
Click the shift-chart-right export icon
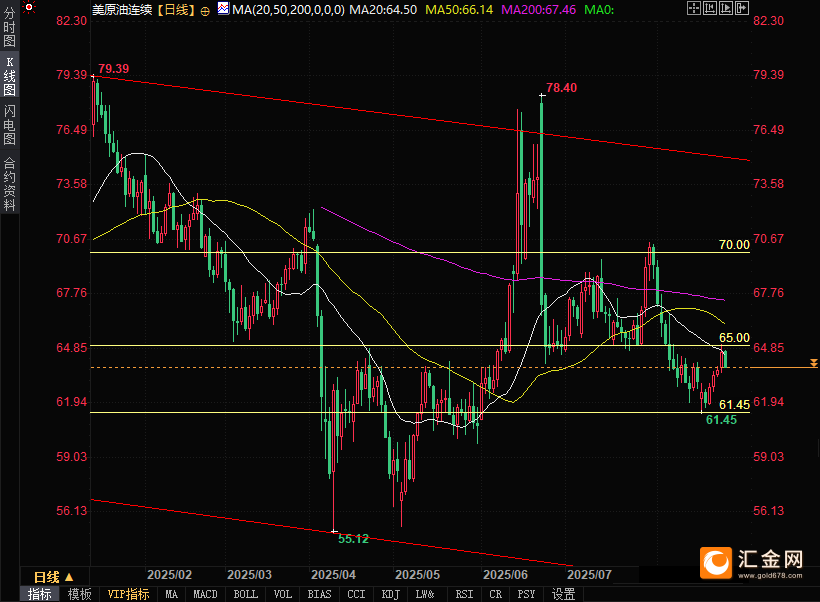point(742,8)
